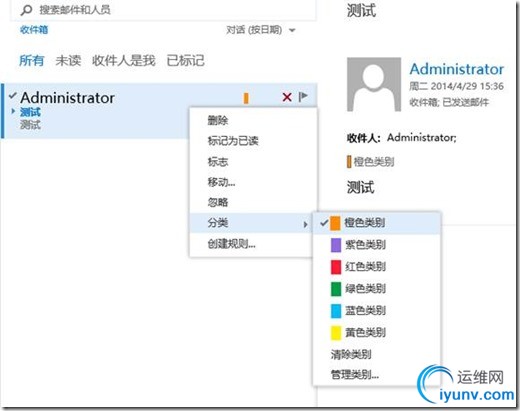The height and width of the screenshot is (411, 520).
Task: Select the 紫色类别 label text
Action: (x=365, y=245)
